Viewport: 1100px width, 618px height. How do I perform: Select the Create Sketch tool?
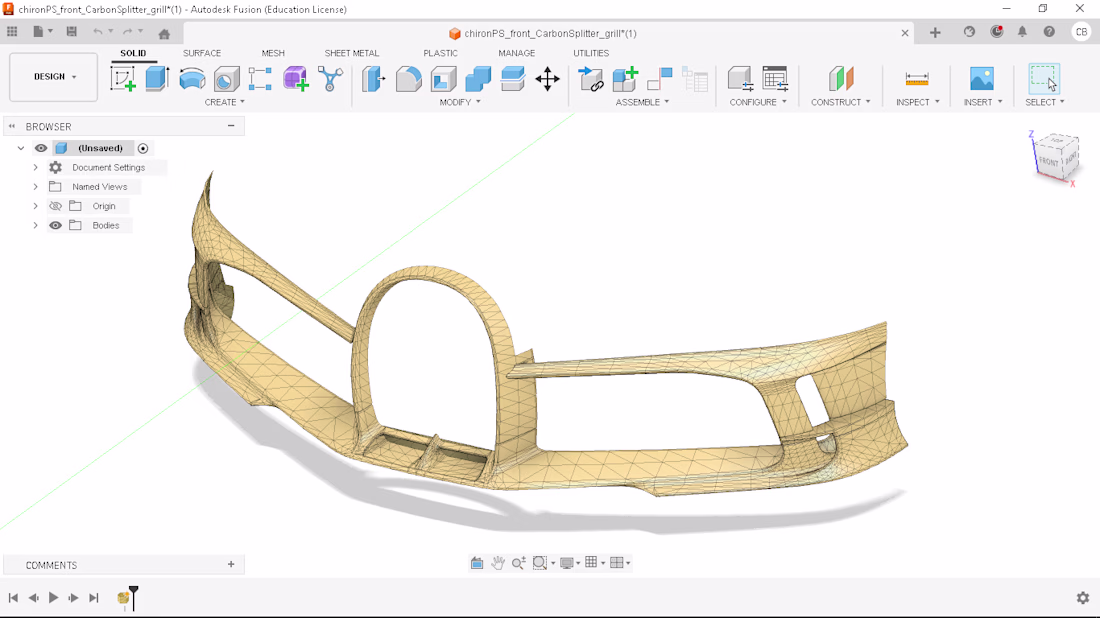123,79
